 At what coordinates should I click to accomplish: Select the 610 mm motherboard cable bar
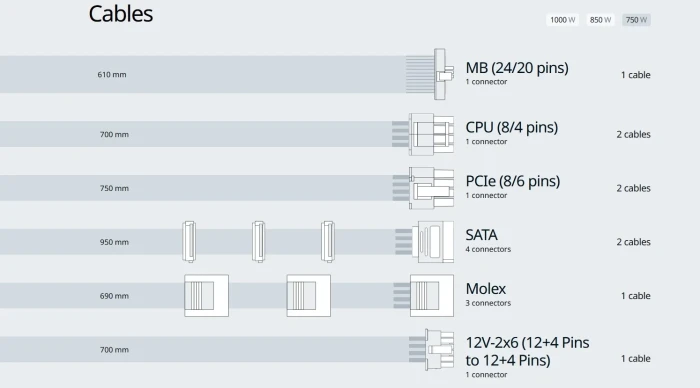click(x=203, y=74)
